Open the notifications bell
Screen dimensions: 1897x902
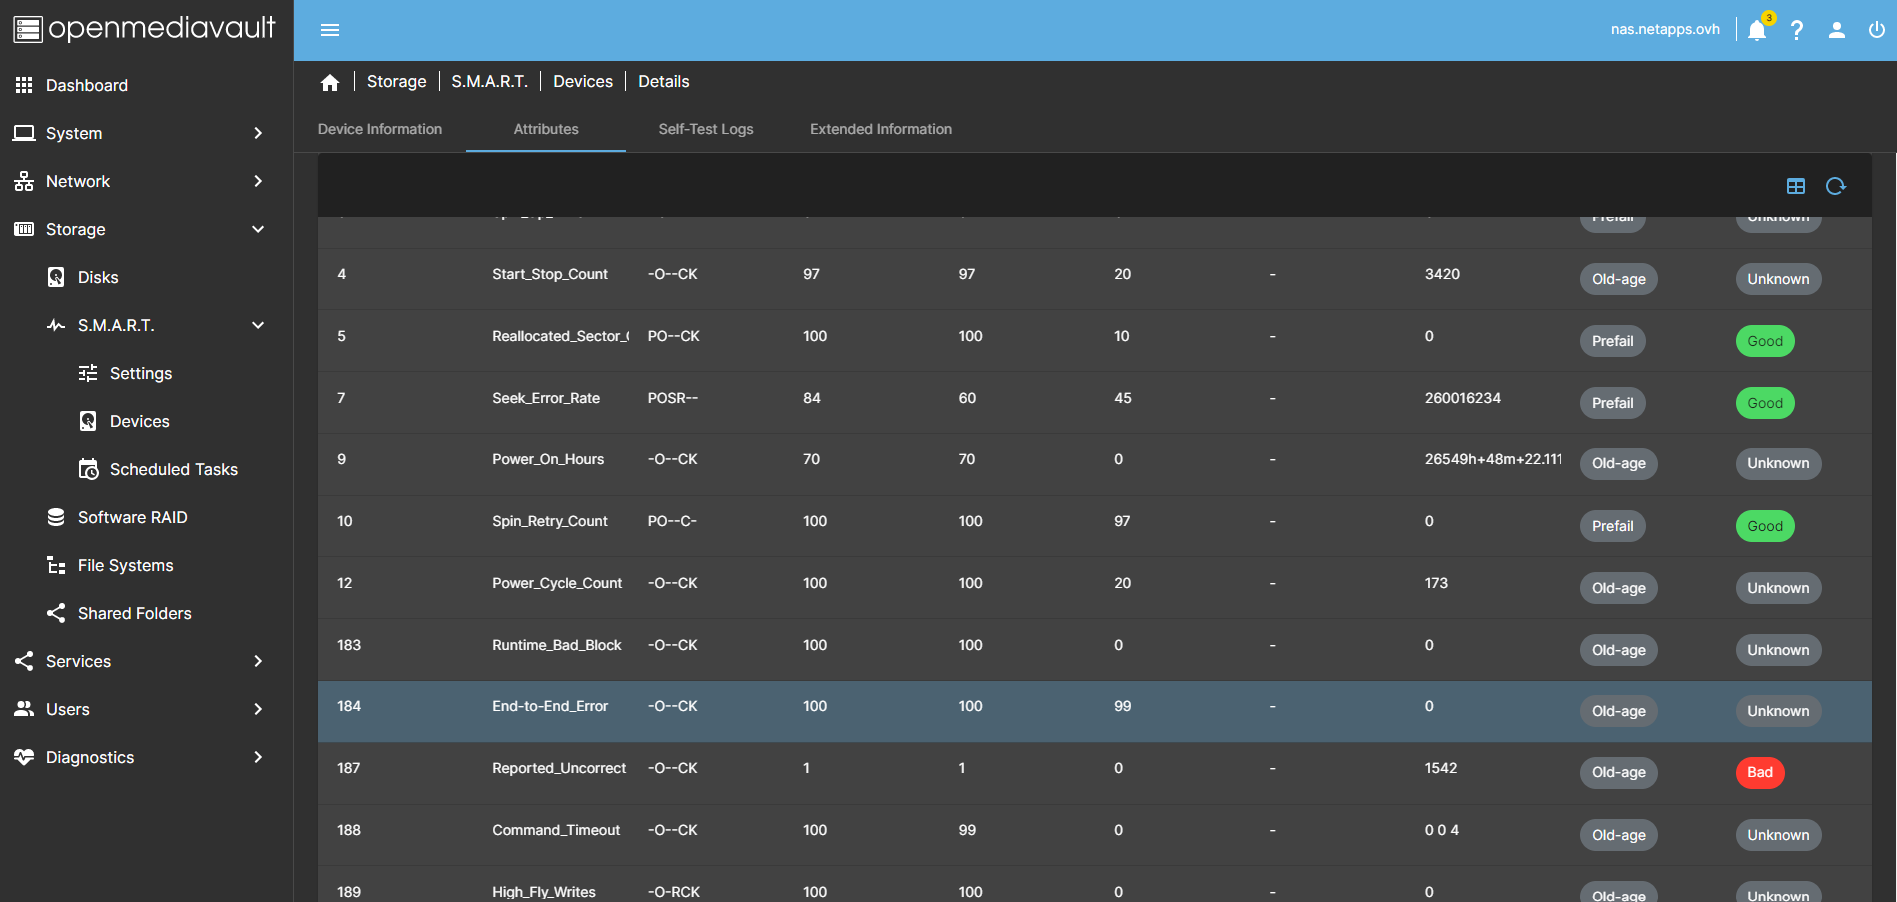pos(1757,30)
